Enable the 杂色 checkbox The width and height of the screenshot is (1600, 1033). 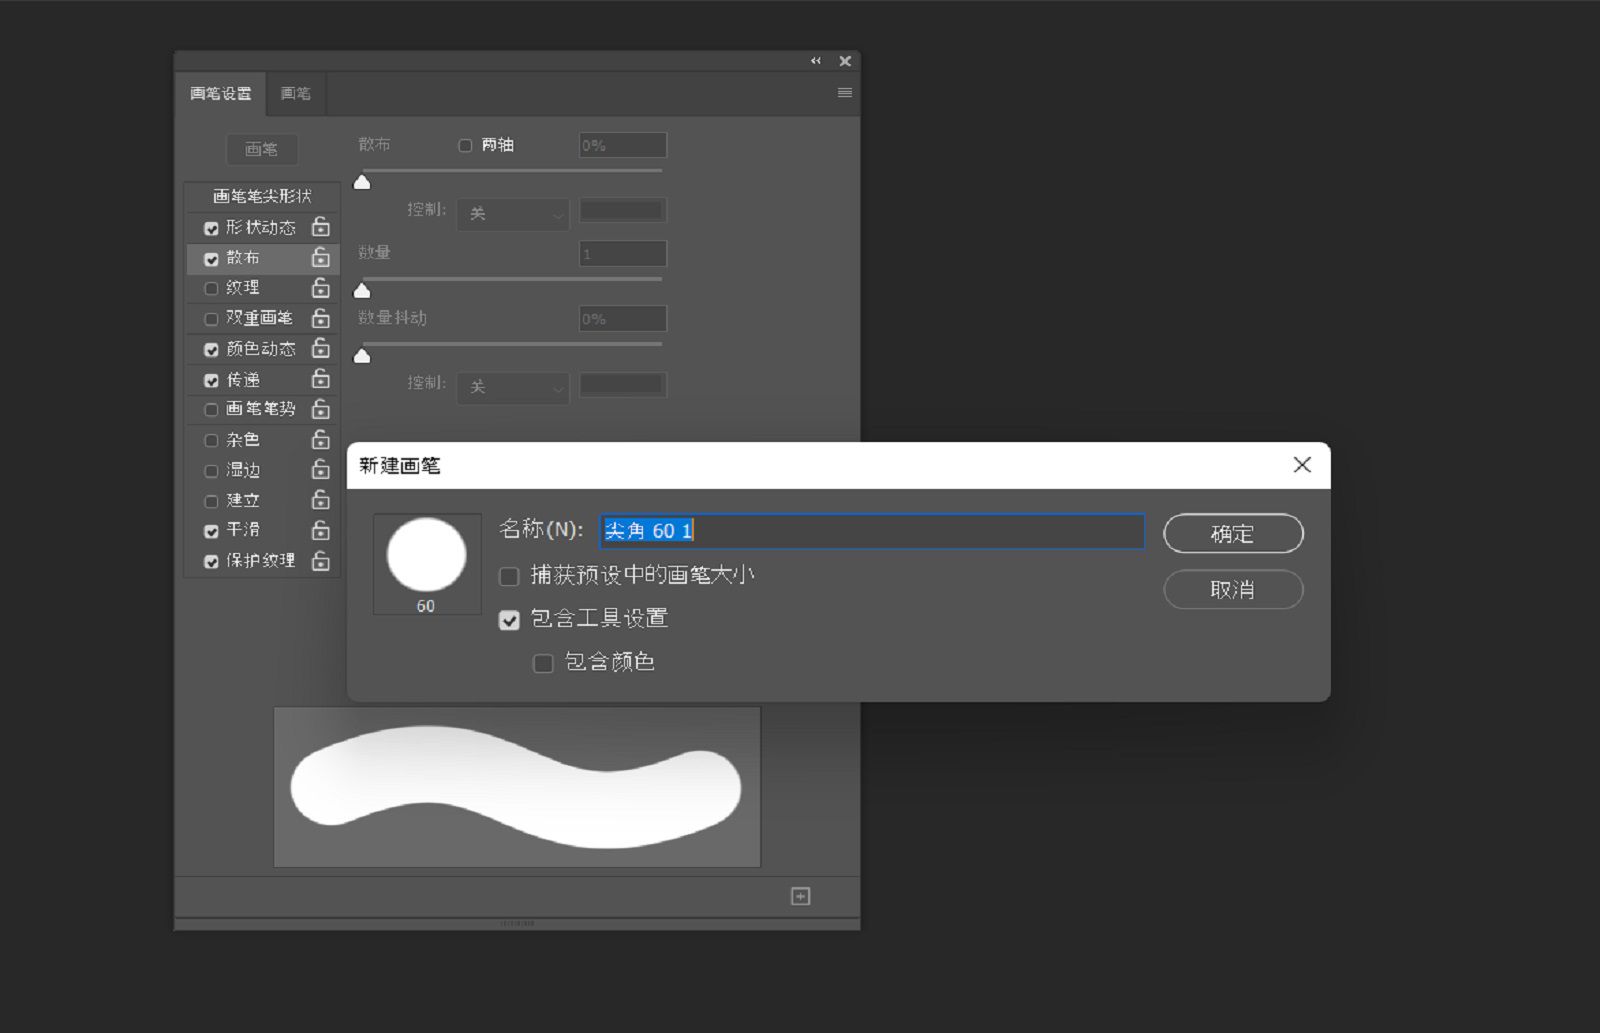(211, 441)
